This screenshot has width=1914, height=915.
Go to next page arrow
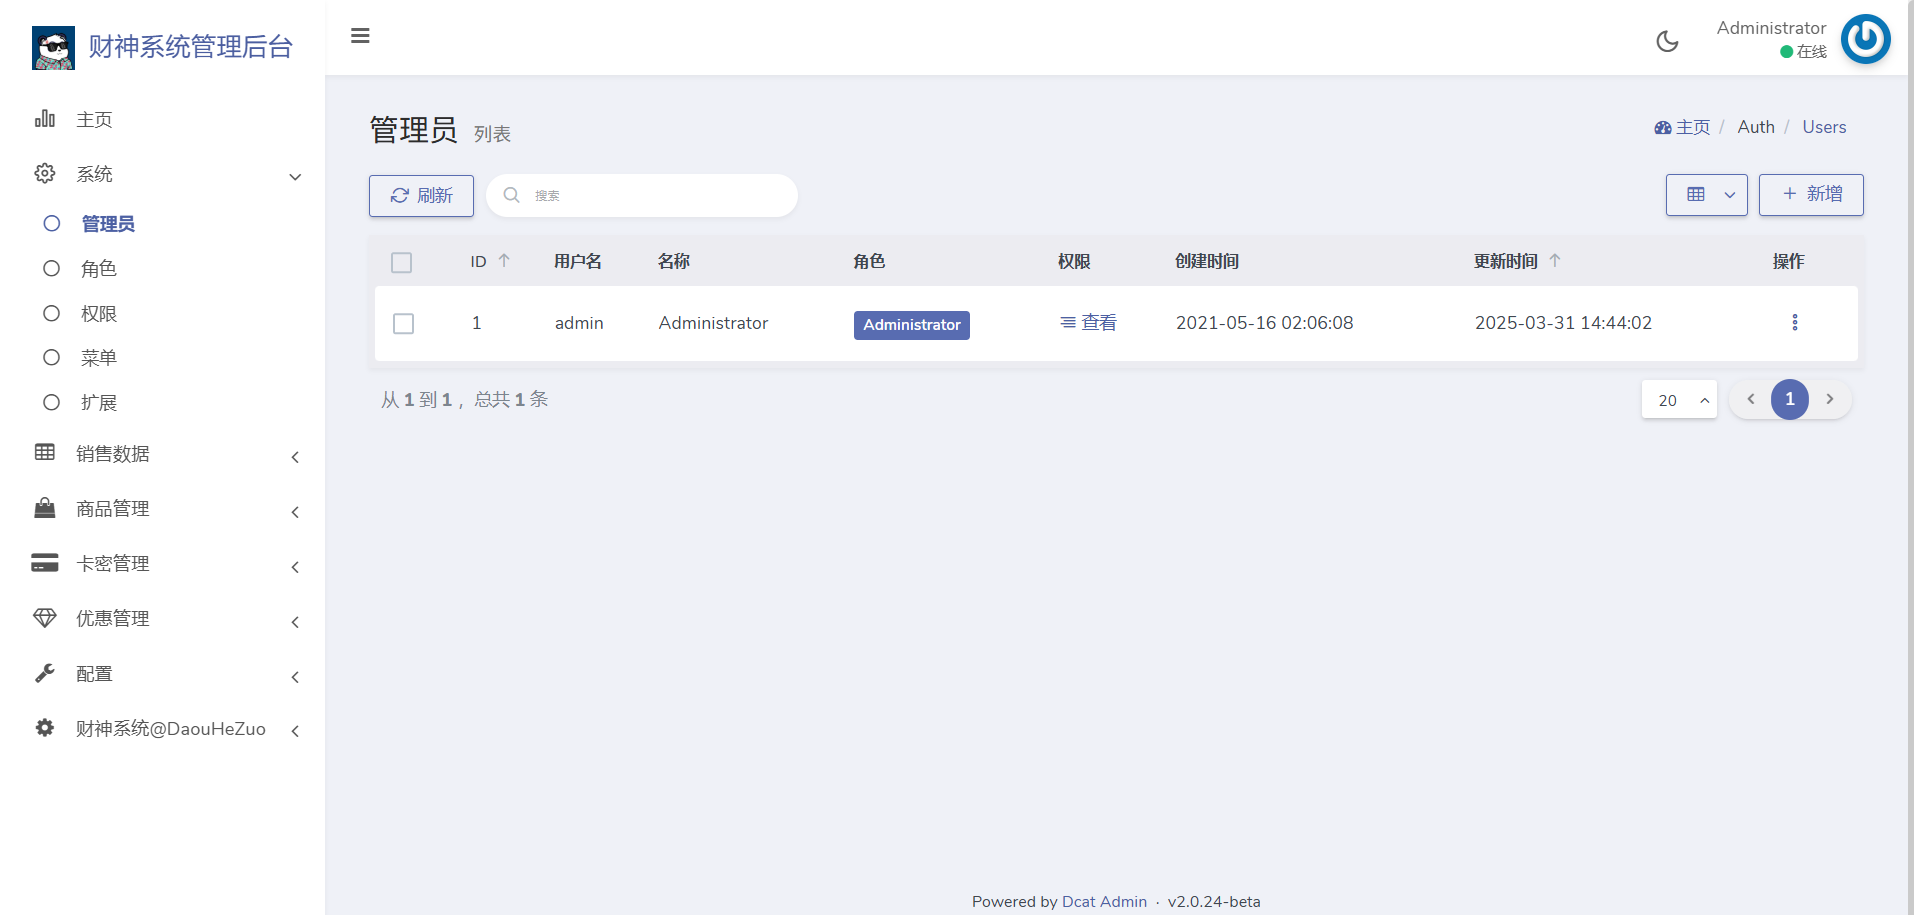(x=1829, y=399)
